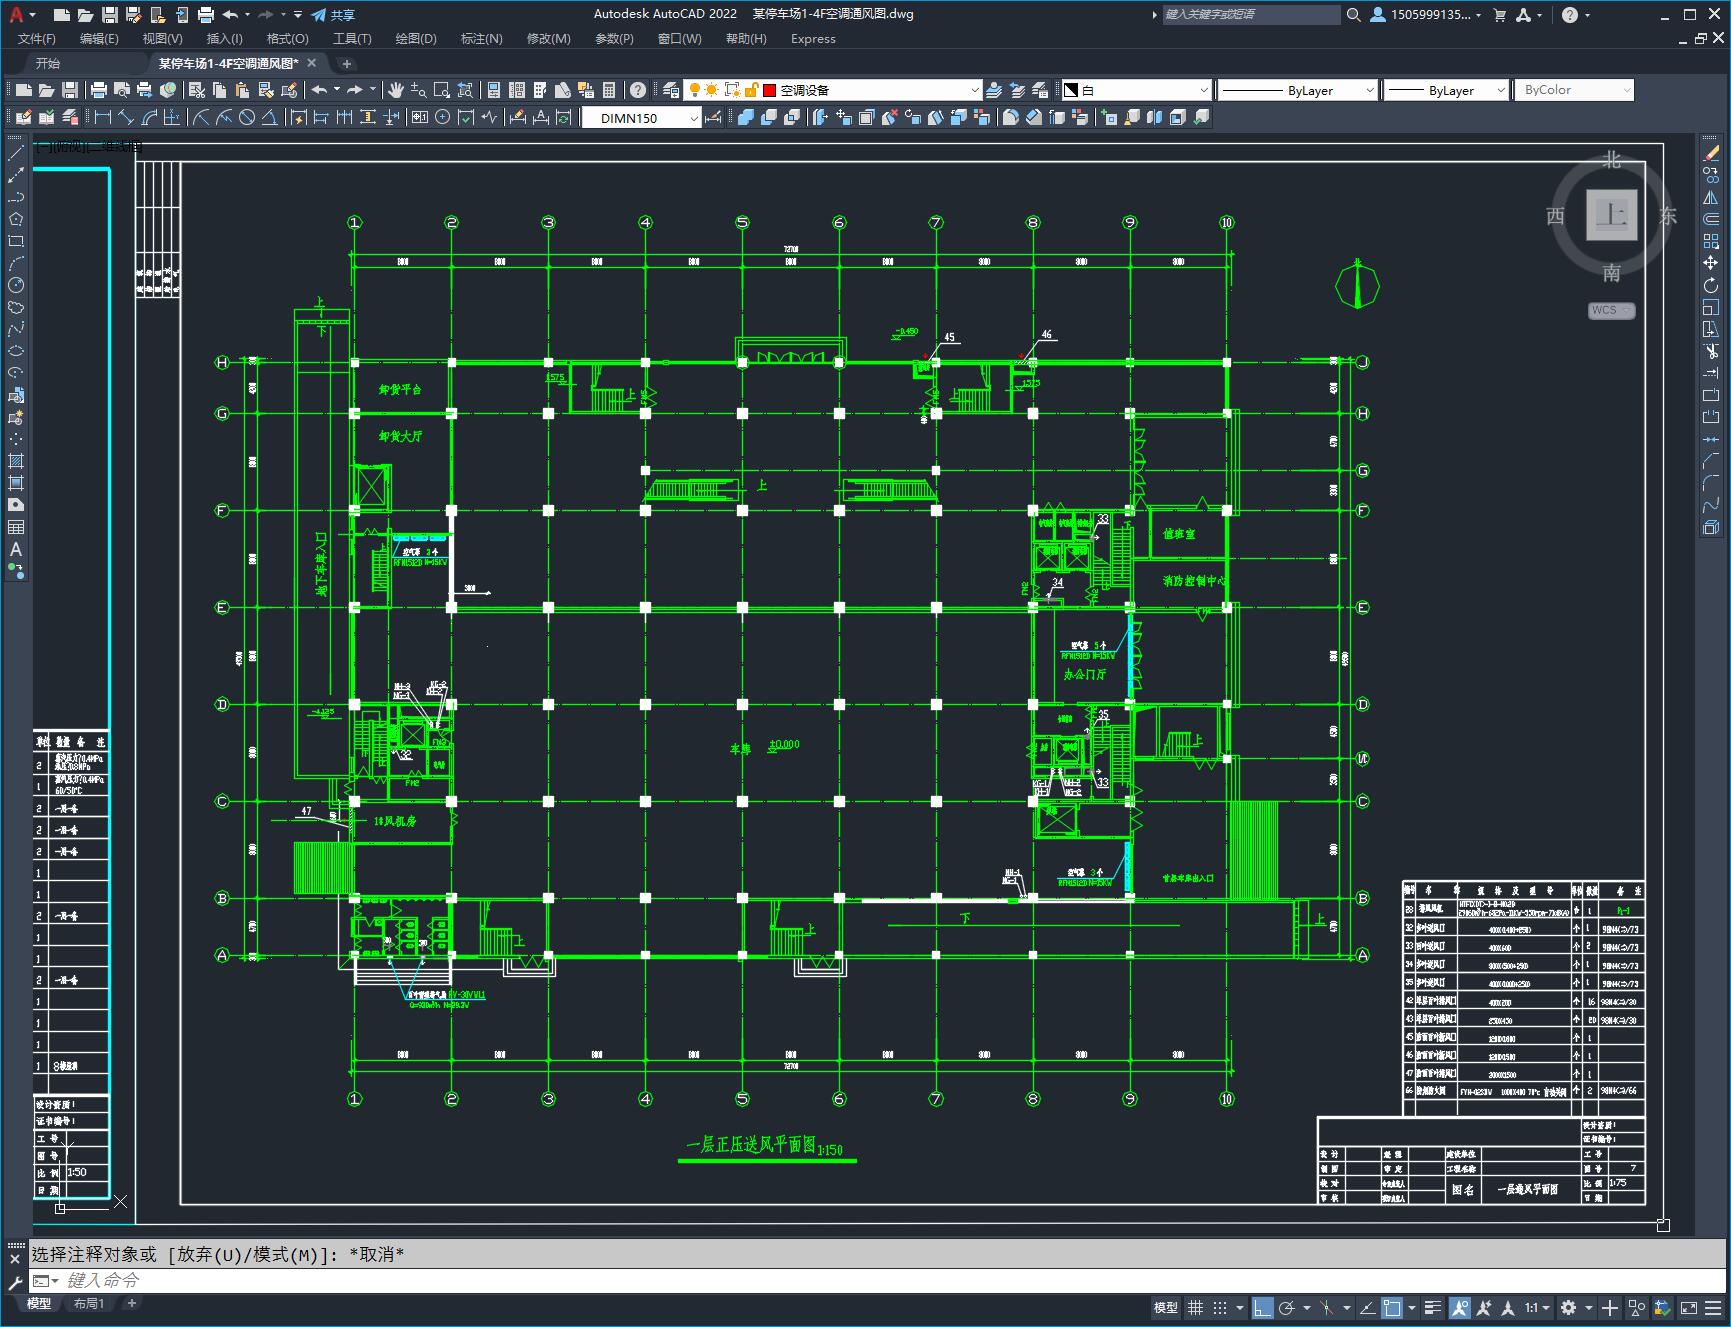This screenshot has height=1327, width=1731.
Task: Open the 1:1 annotation scale dropdown
Action: pos(1537,1307)
